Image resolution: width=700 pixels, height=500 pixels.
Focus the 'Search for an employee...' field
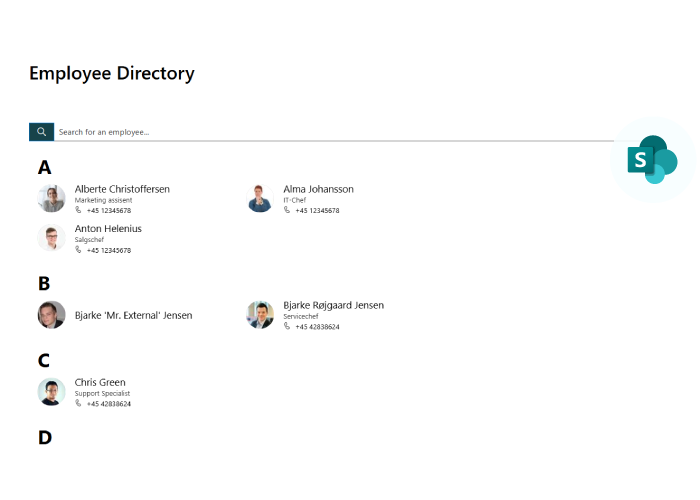(x=334, y=132)
